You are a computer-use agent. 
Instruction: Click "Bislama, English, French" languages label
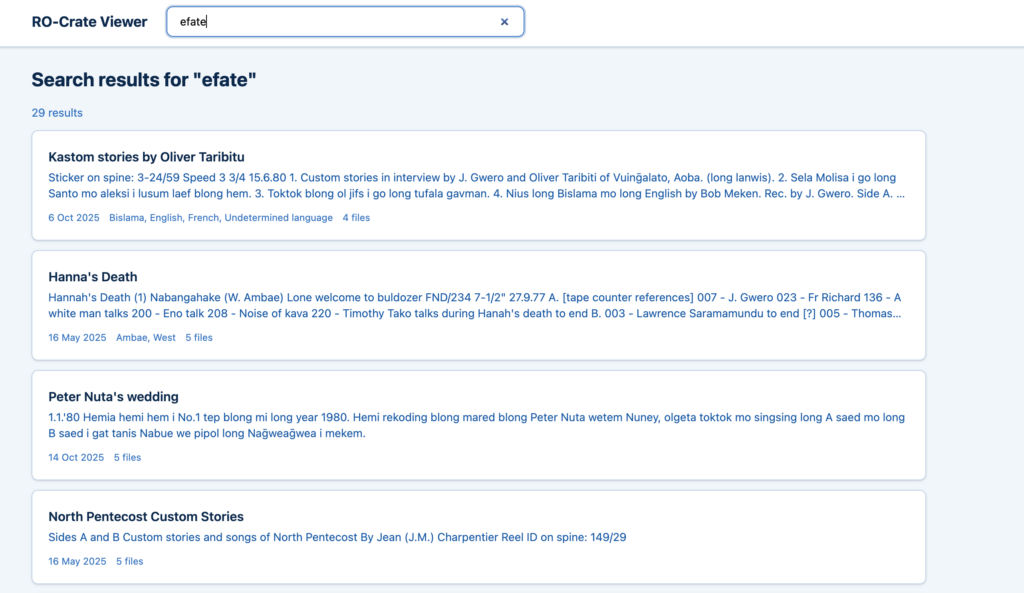coord(220,218)
